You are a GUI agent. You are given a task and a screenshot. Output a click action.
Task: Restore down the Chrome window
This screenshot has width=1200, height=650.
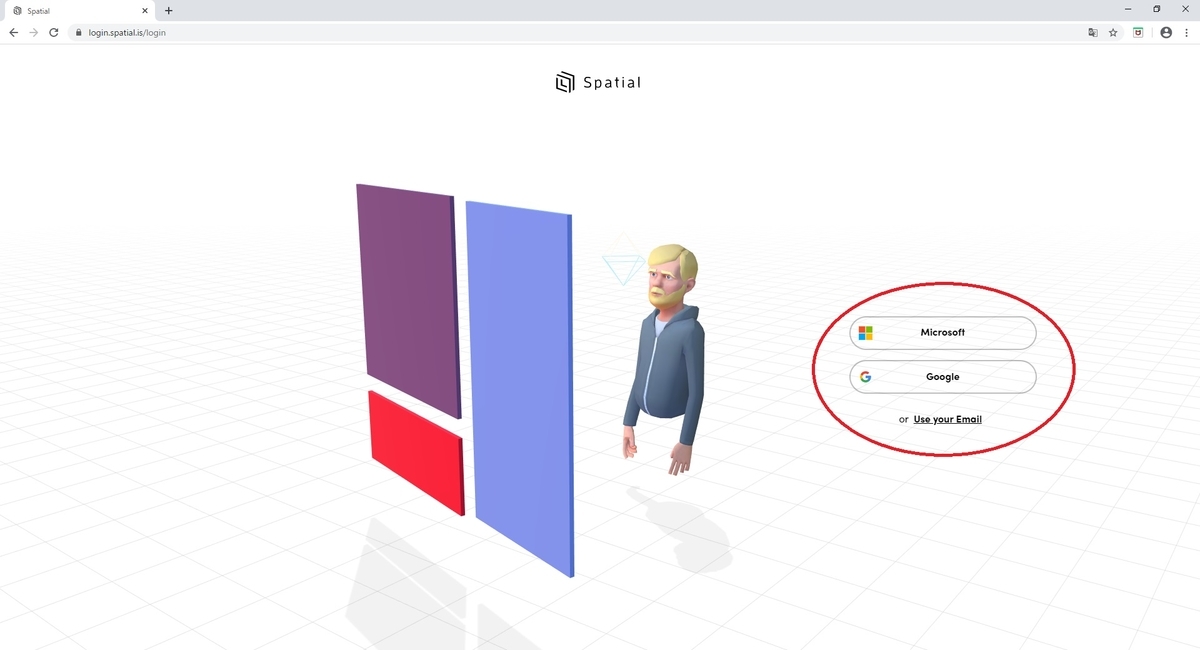tap(1157, 9)
